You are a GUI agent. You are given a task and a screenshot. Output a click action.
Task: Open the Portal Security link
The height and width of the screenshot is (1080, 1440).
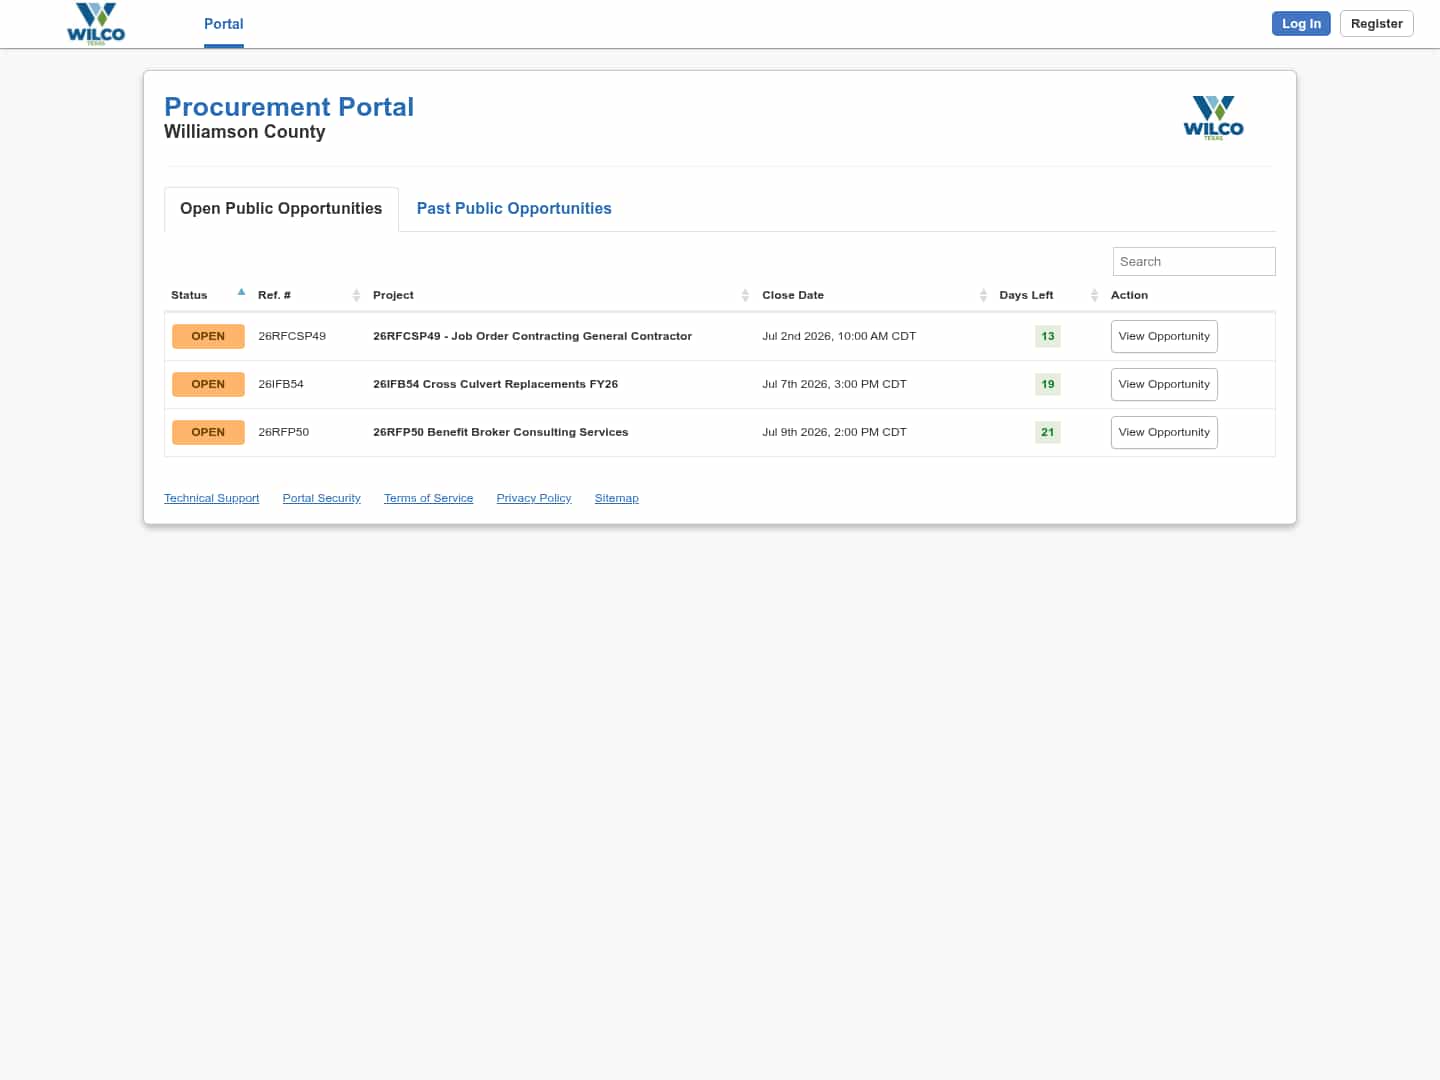(322, 498)
